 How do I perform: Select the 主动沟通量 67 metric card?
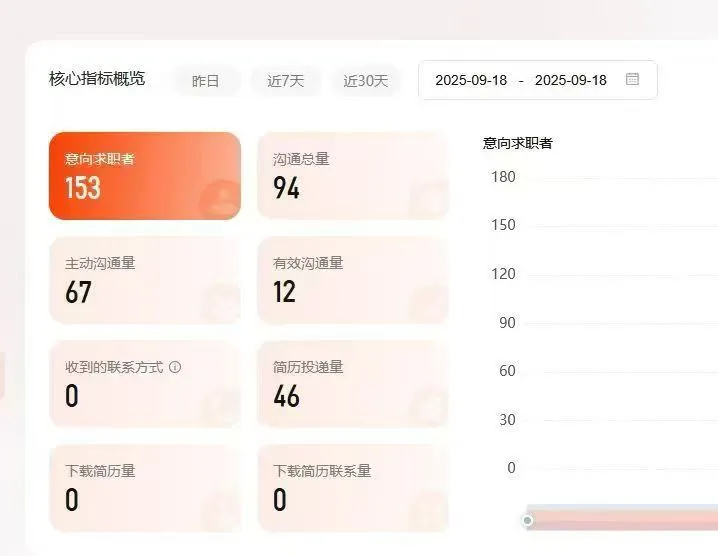coord(145,280)
